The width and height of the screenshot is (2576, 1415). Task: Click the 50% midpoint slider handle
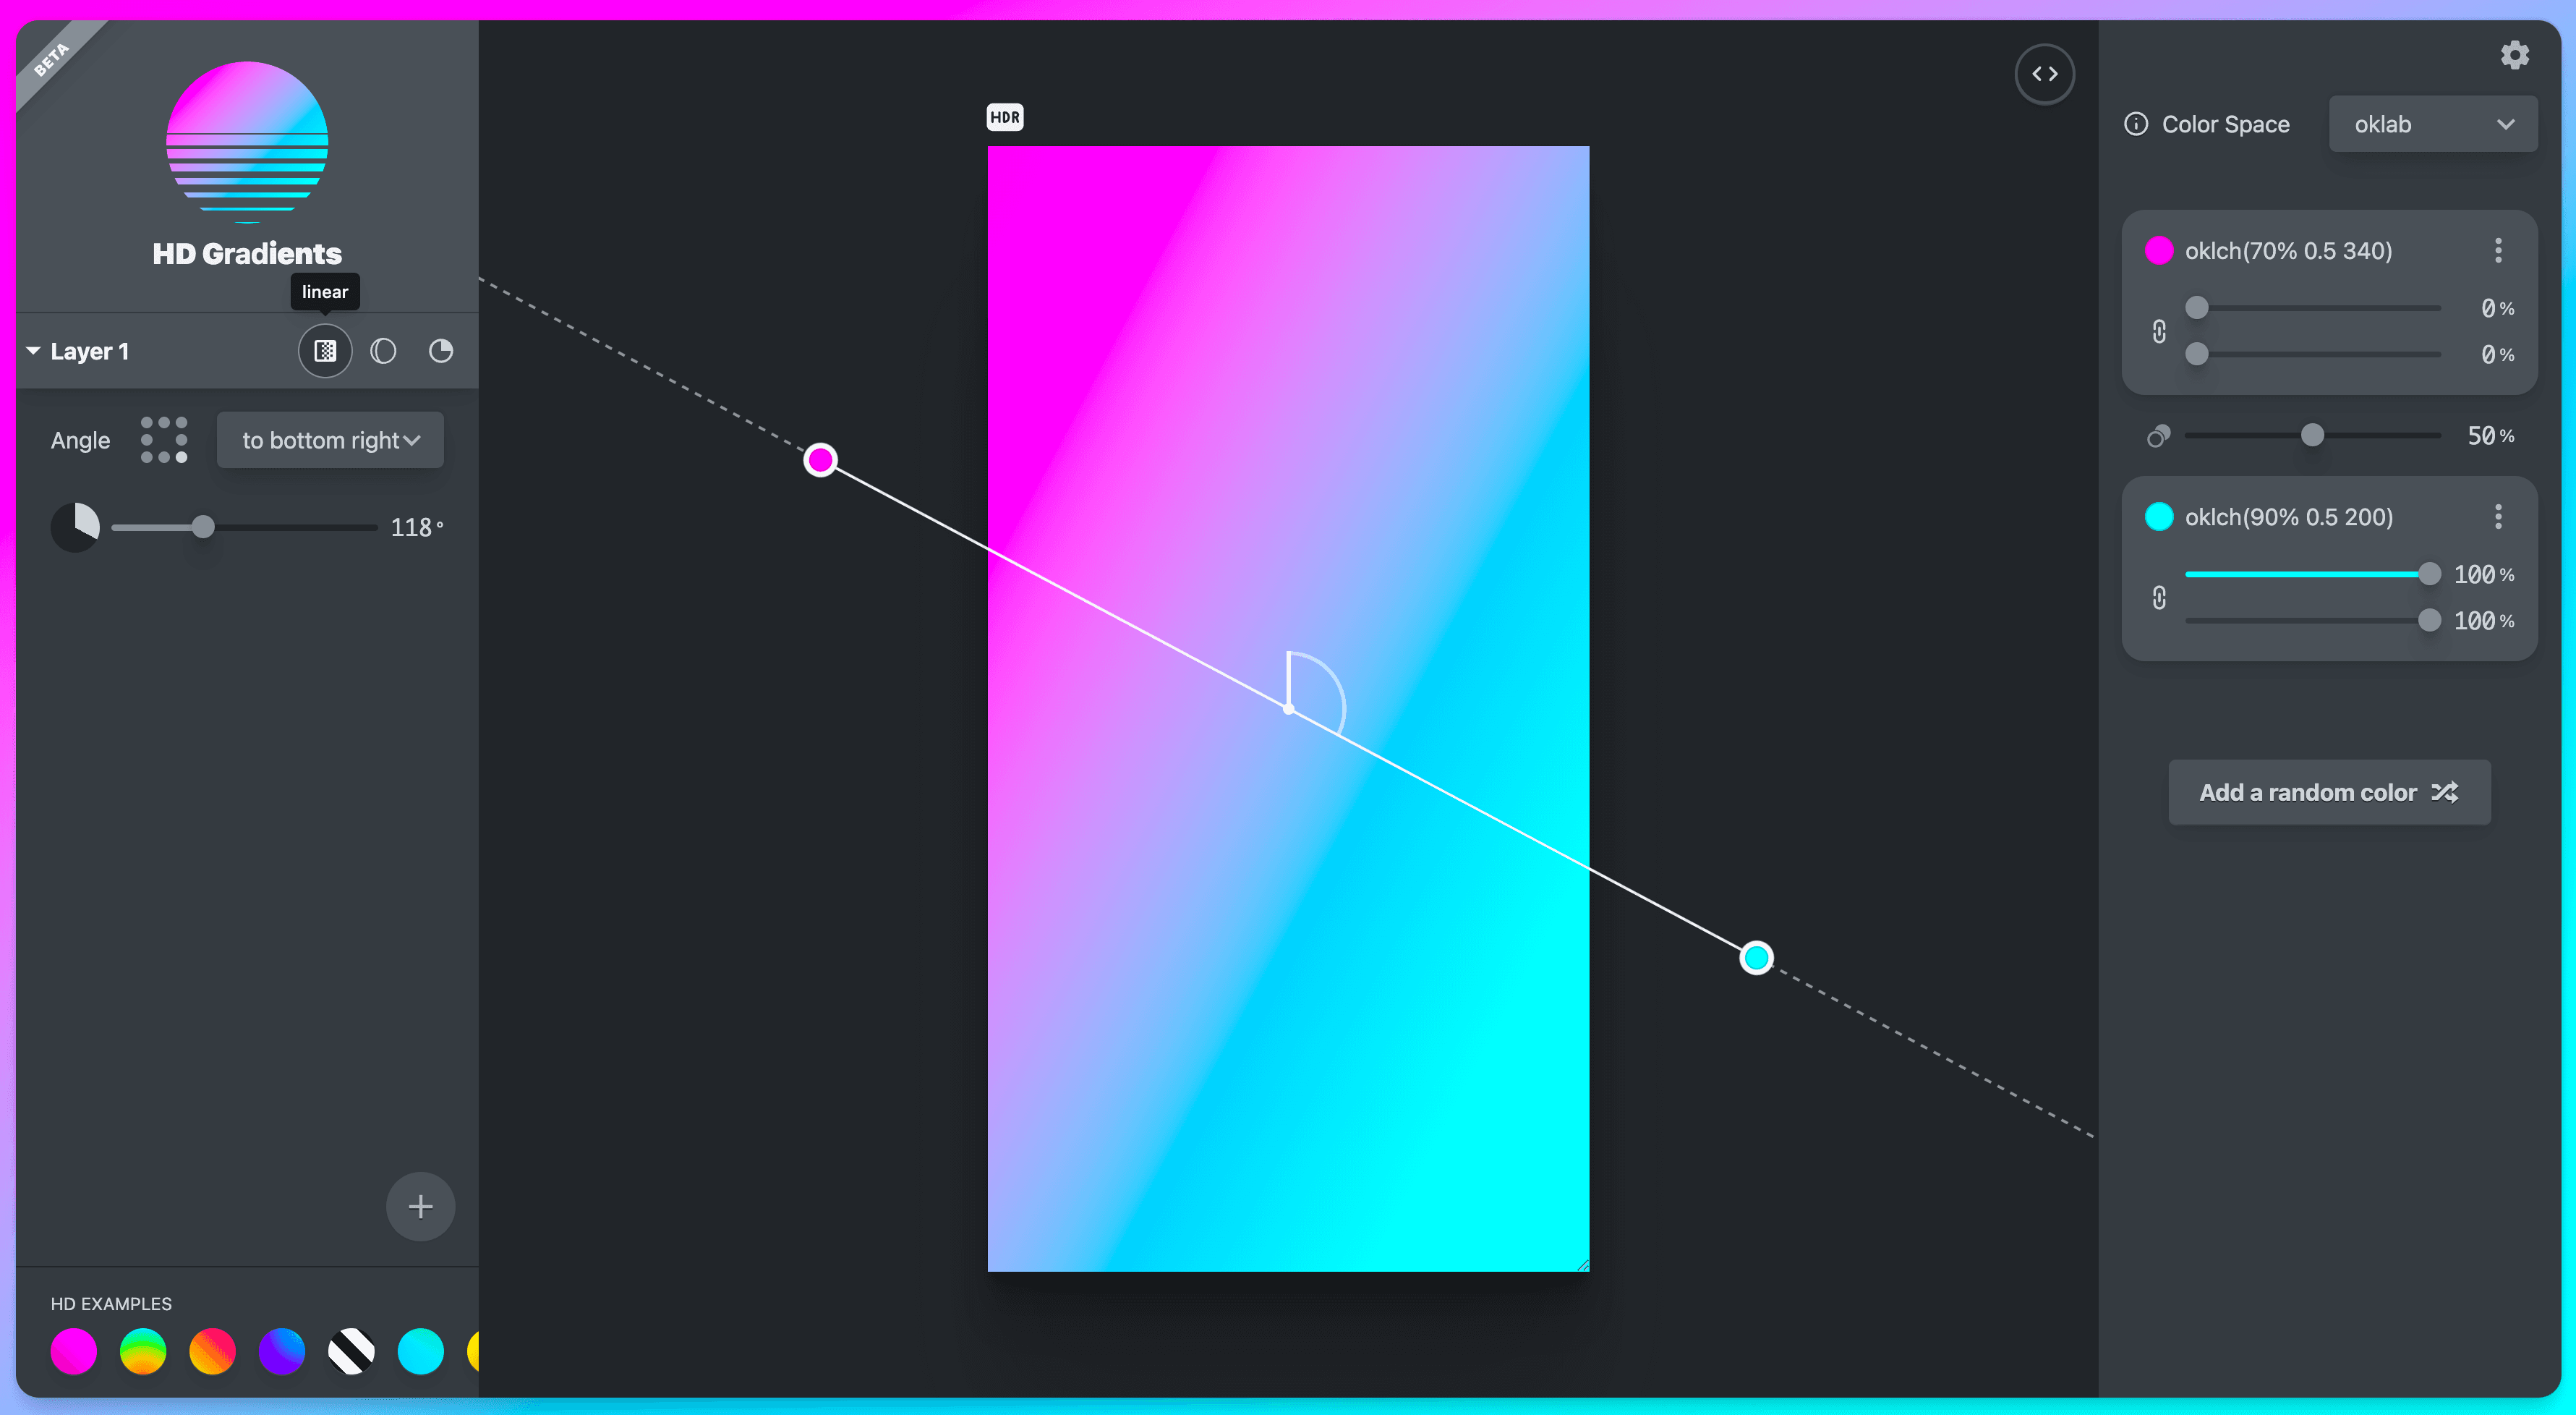pyautogui.click(x=2312, y=436)
